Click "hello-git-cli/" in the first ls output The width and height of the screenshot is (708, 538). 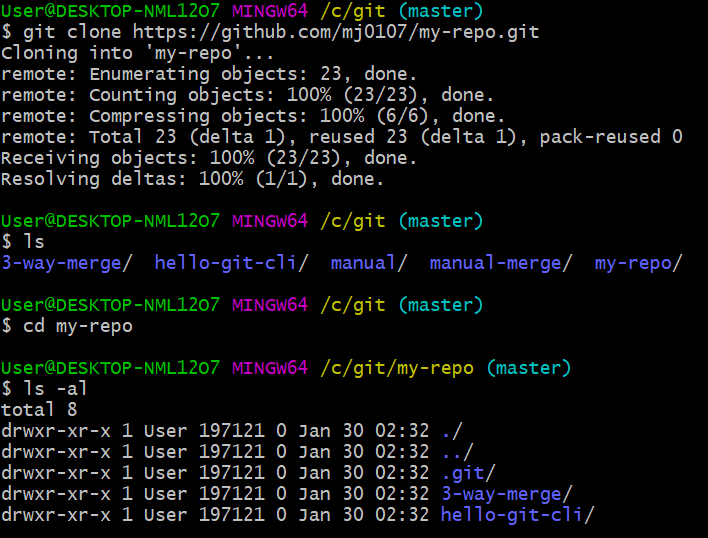coord(232,263)
